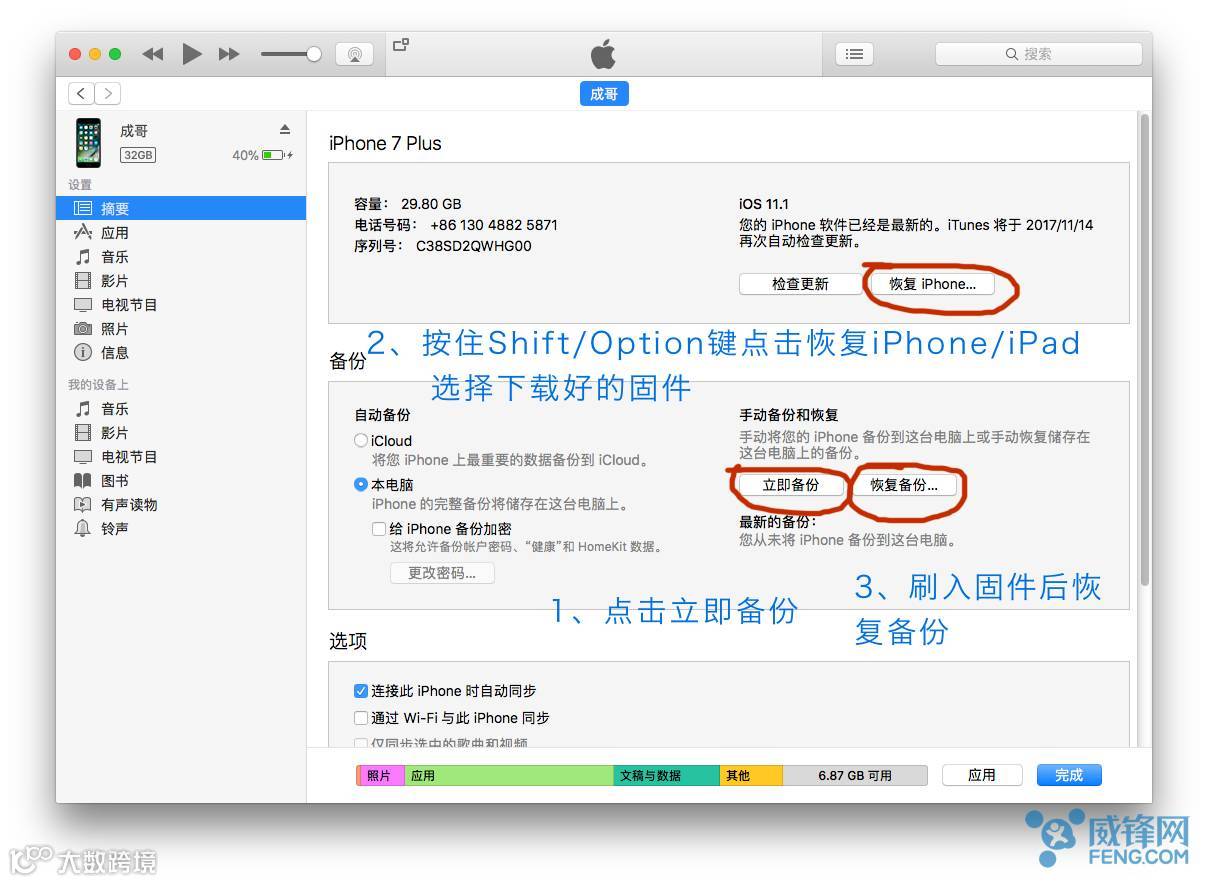Image resolution: width=1208 pixels, height=883 pixels.
Task: Open 影片 under 我的设备上
Action: [181, 432]
